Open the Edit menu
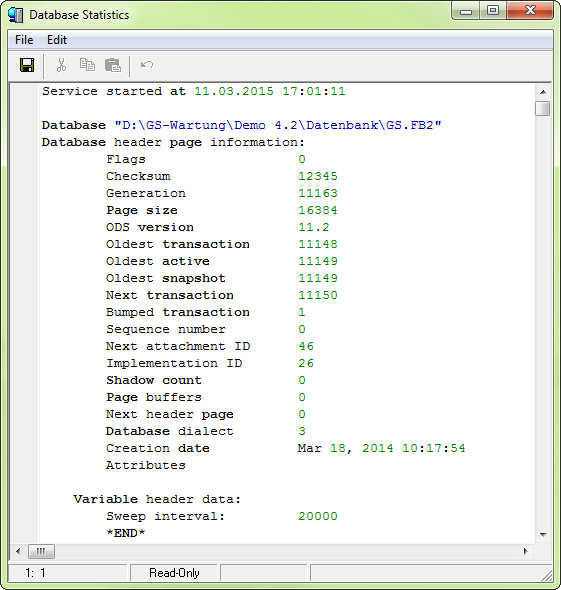The height and width of the screenshot is (590, 561). point(57,40)
